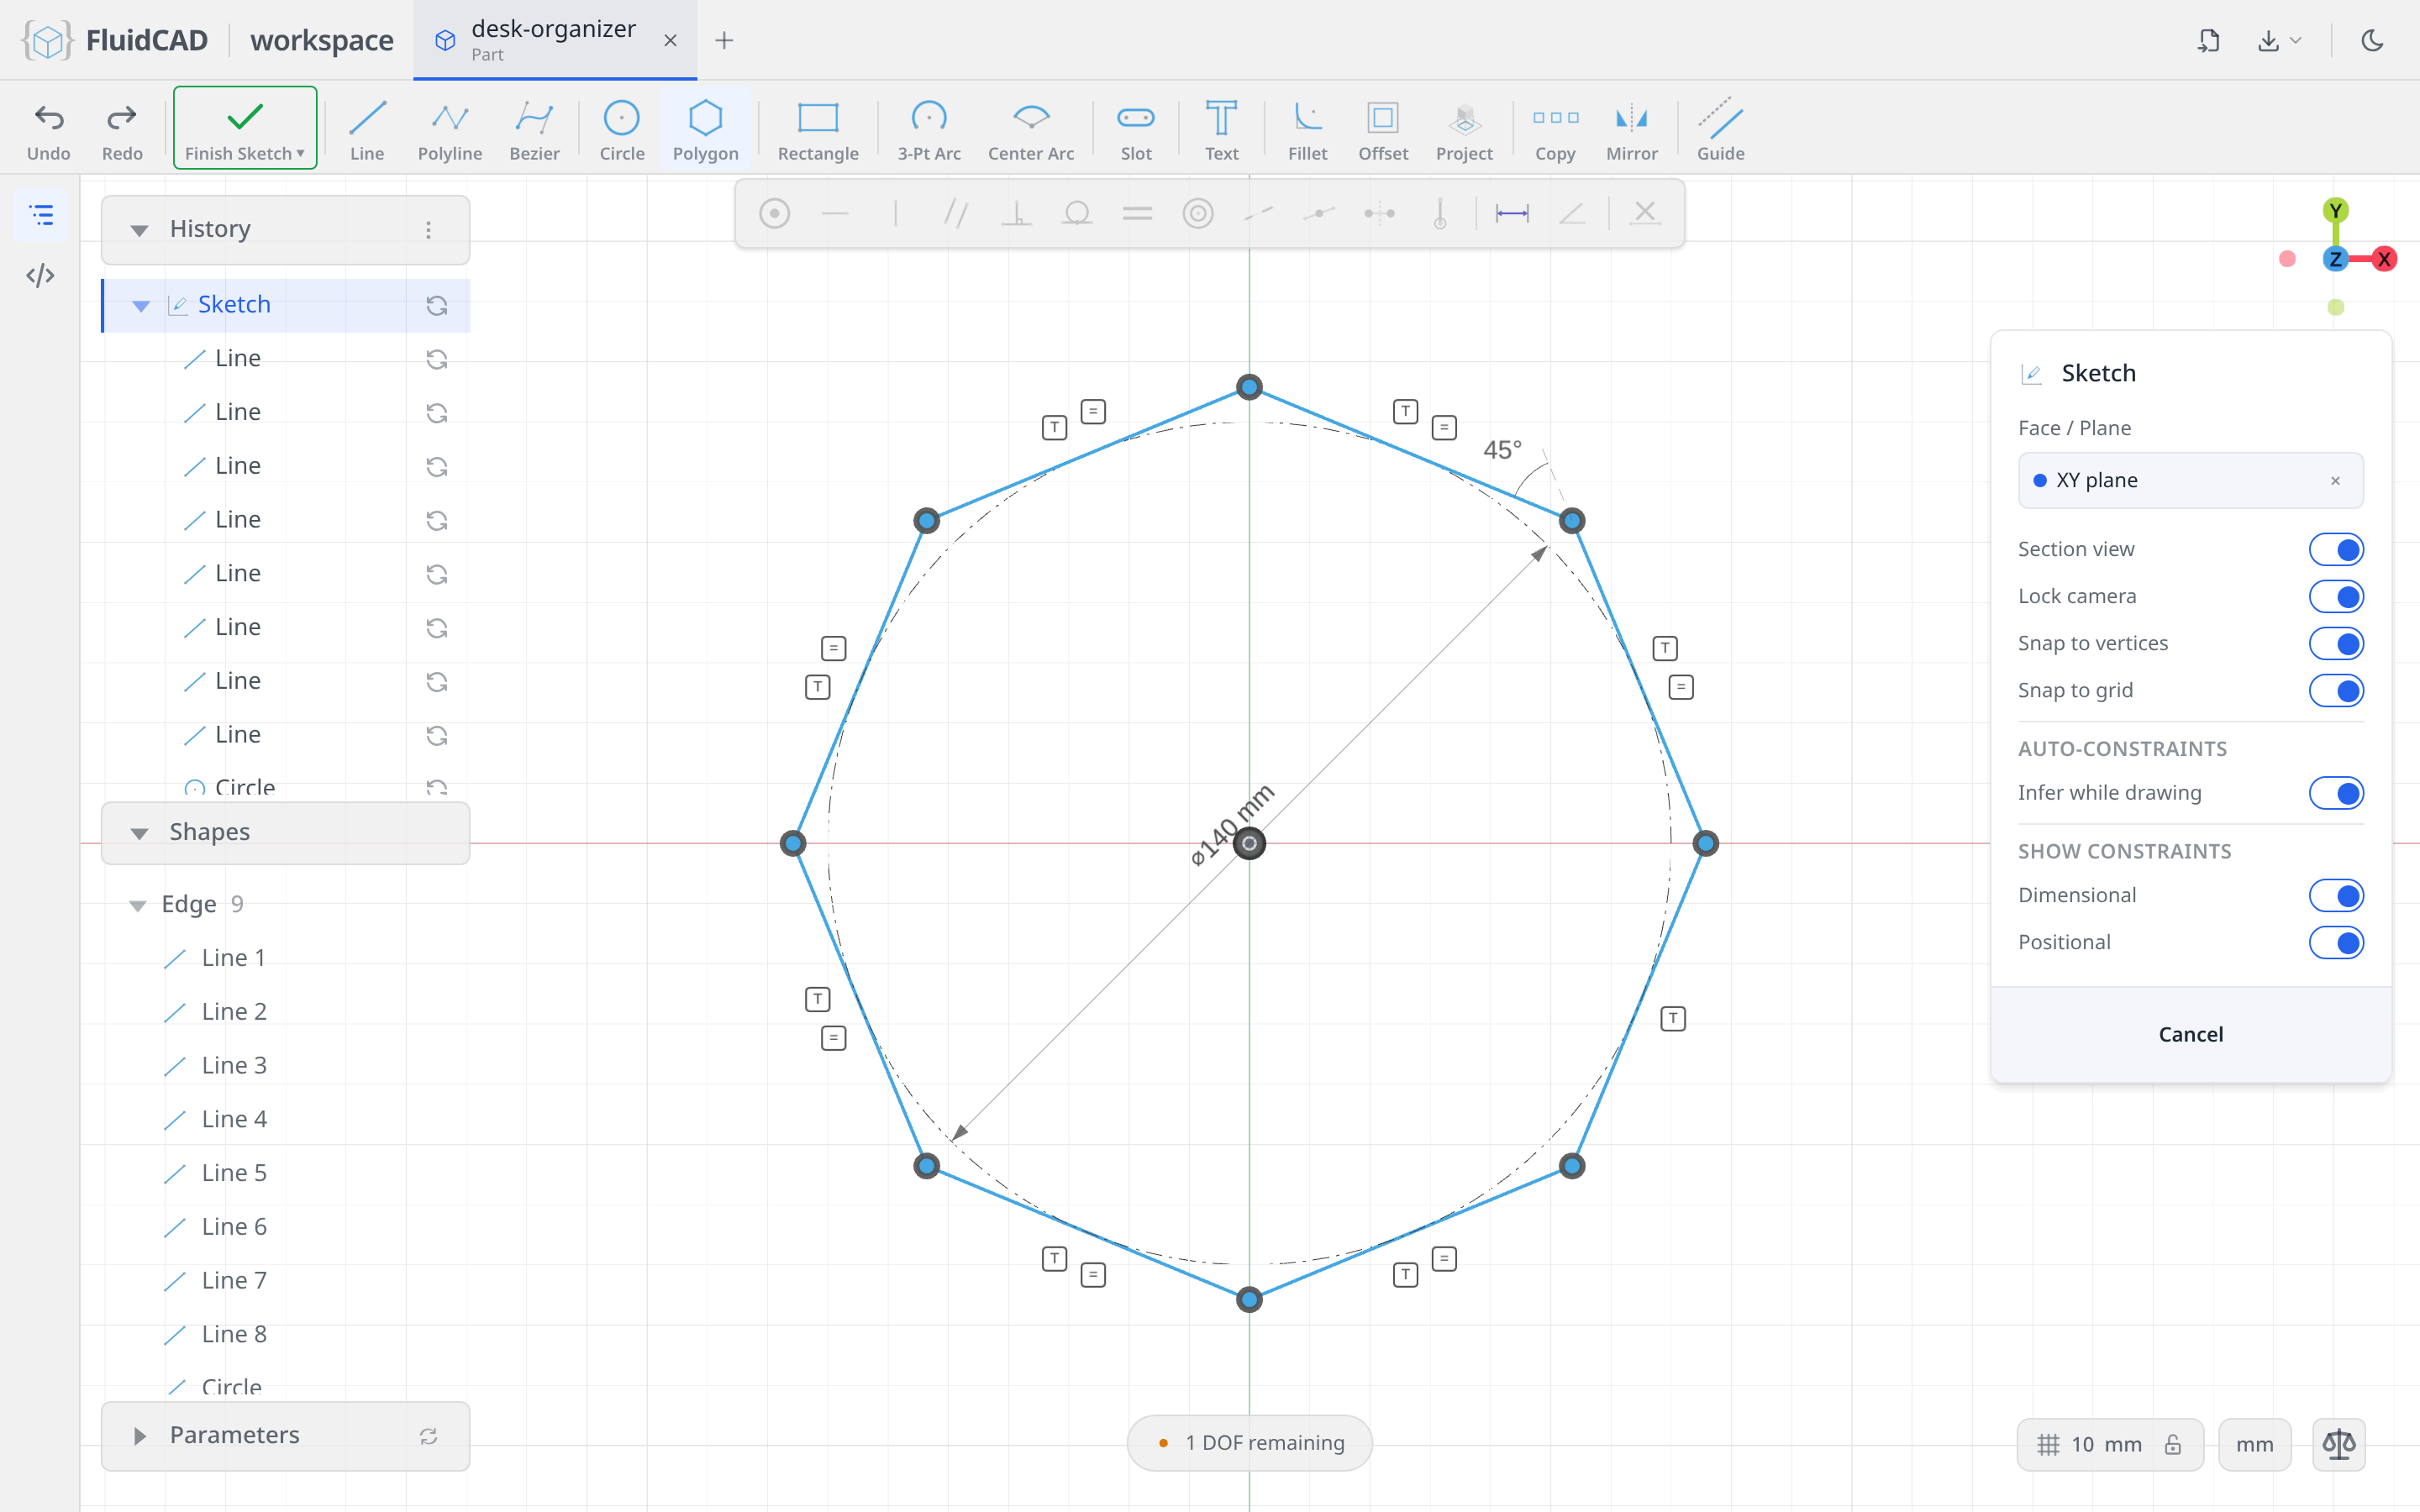This screenshot has width=2420, height=1512.
Task: Open a new tab with plus
Action: (x=724, y=40)
